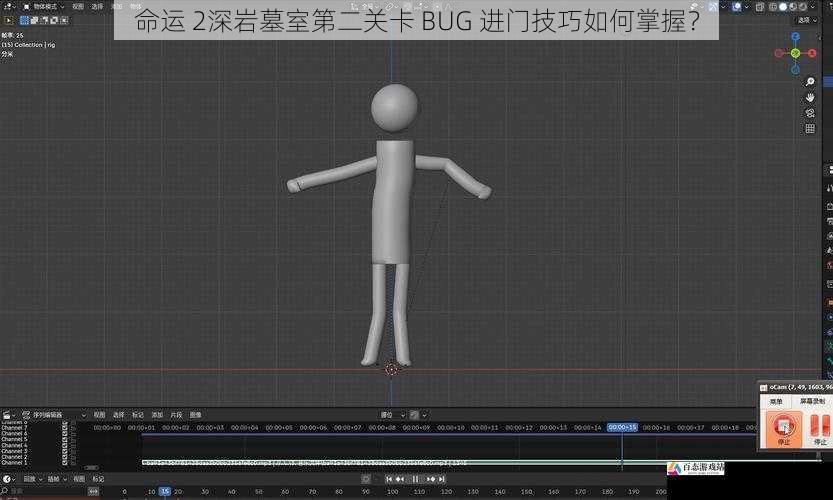Toggle the Channel 7 mute checkbox

coord(65,428)
